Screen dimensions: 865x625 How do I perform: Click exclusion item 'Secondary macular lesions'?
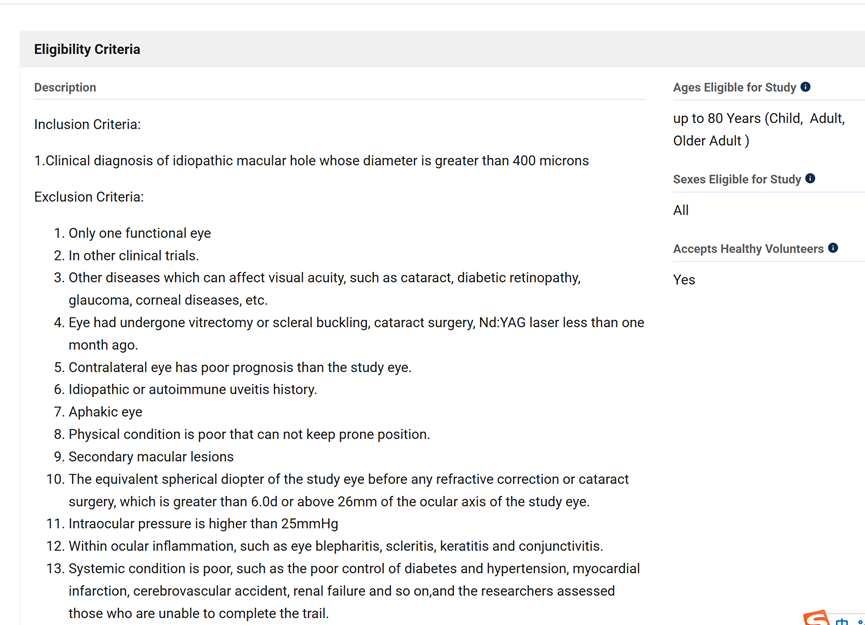click(151, 457)
